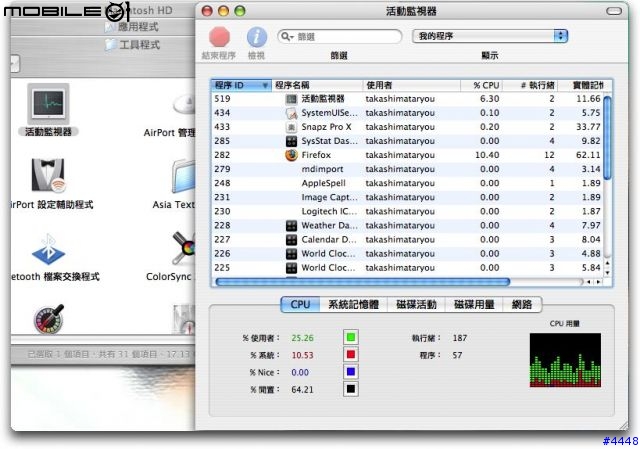Click the 結束程序 toolbar label

click(219, 56)
